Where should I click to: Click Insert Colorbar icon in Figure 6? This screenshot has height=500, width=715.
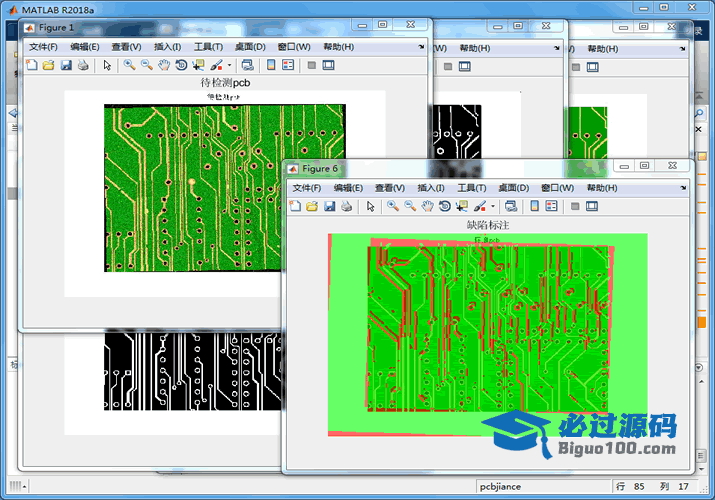tap(535, 206)
